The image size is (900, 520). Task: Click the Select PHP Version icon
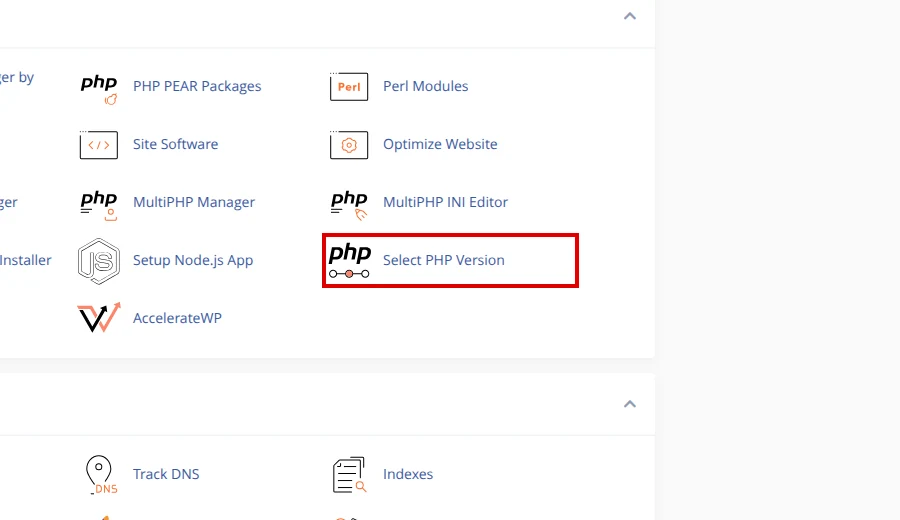tap(350, 260)
